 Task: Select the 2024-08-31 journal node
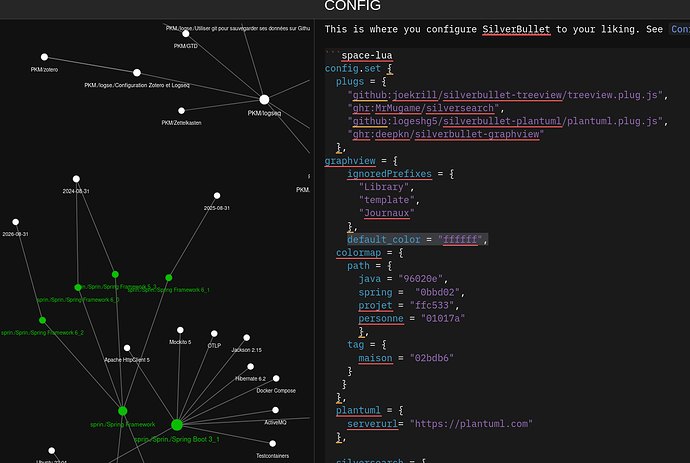76,179
